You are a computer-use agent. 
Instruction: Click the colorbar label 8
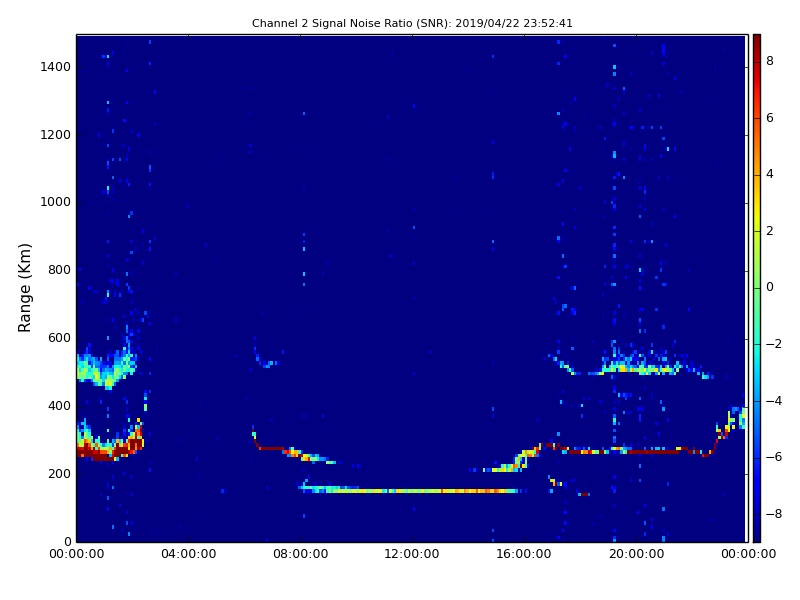[x=770, y=61]
